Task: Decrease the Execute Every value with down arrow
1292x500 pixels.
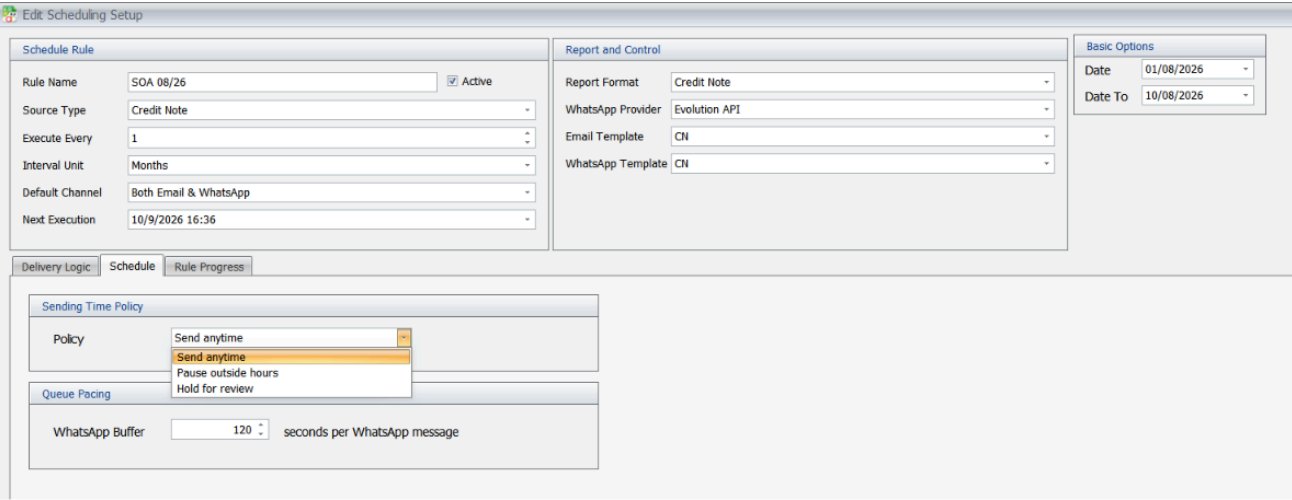Action: pos(528,143)
